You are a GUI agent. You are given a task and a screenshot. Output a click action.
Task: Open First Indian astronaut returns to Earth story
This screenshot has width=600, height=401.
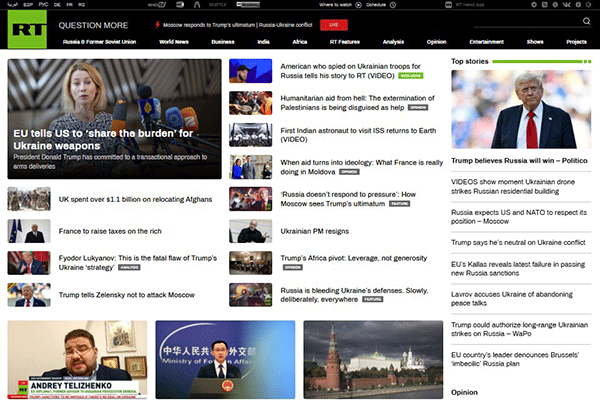click(358, 135)
